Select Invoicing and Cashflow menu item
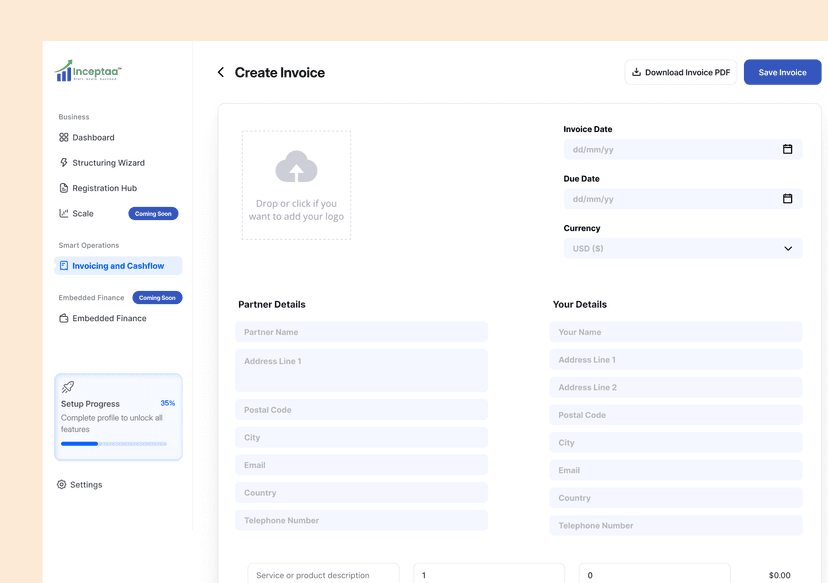 click(118, 266)
